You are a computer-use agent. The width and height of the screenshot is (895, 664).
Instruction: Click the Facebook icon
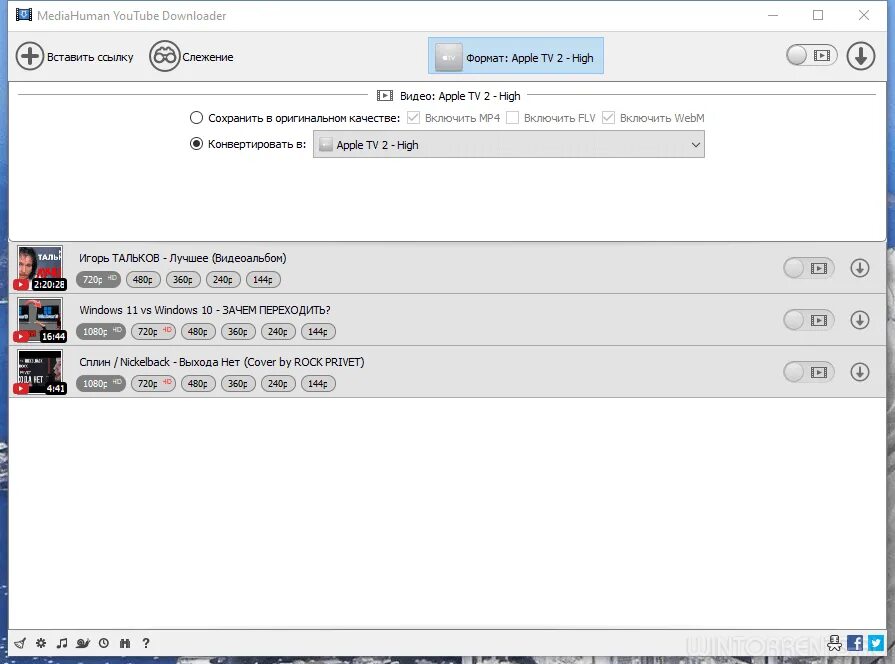[854, 643]
